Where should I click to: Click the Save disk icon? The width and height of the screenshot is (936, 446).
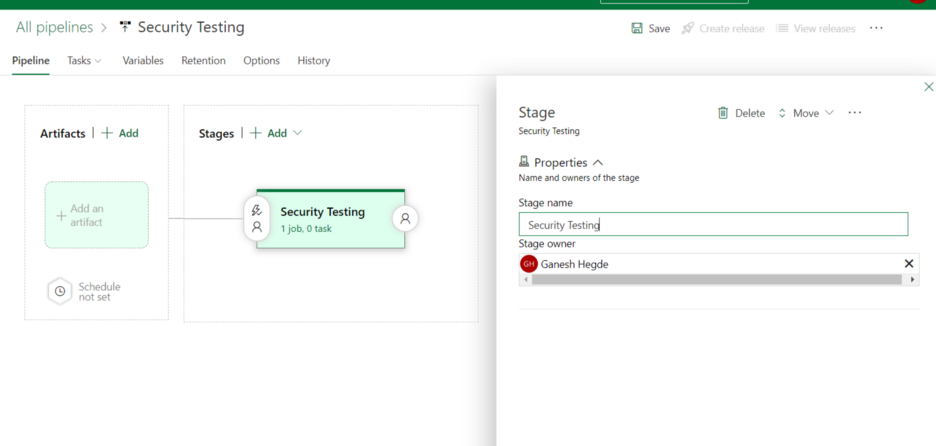pos(637,28)
